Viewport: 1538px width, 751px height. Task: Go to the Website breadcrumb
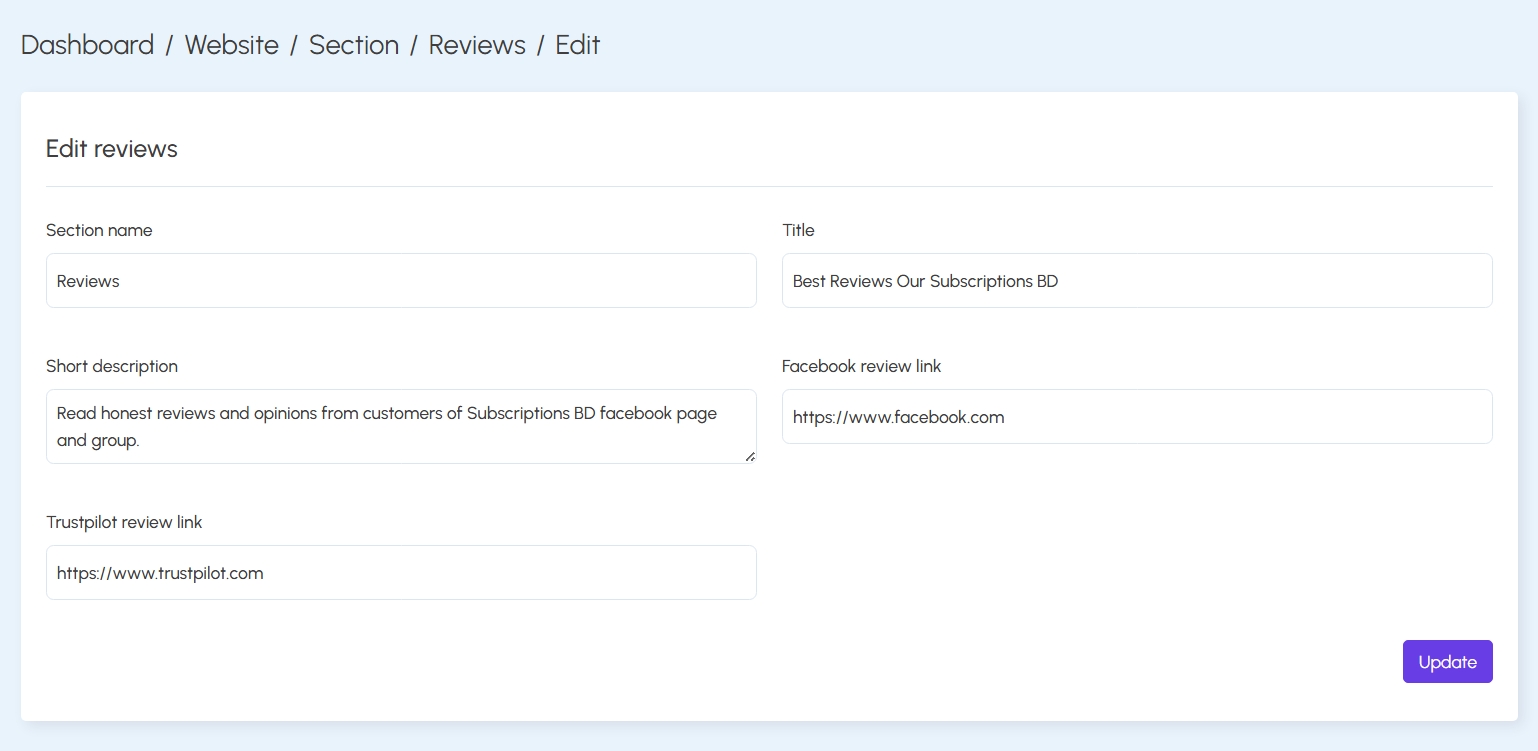232,45
